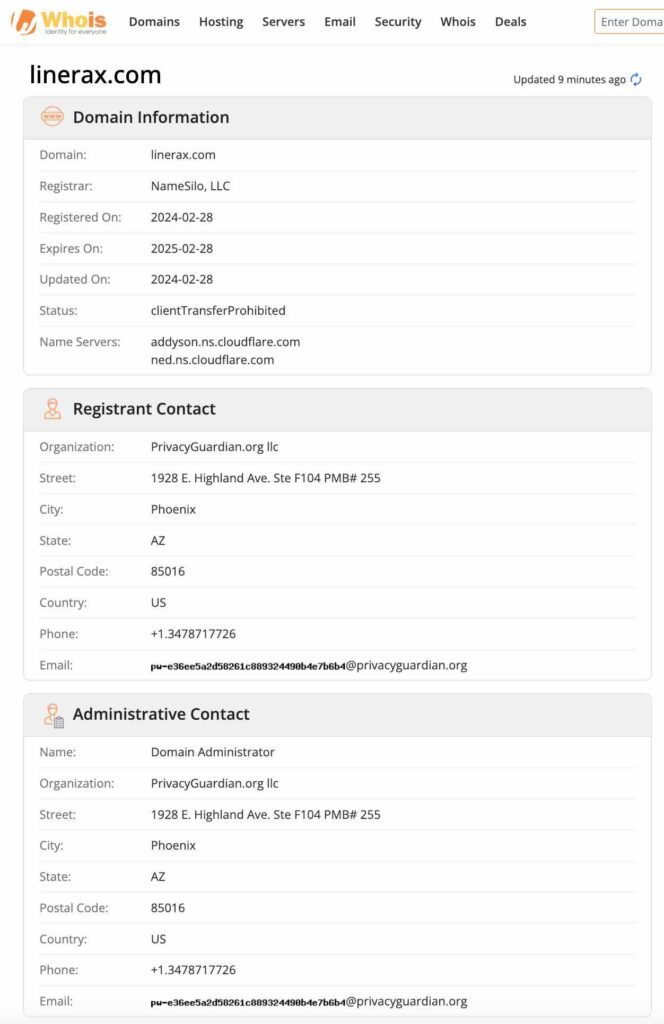The width and height of the screenshot is (664, 1024).
Task: Click the globe icon beside Domain Information
Action: [51, 117]
